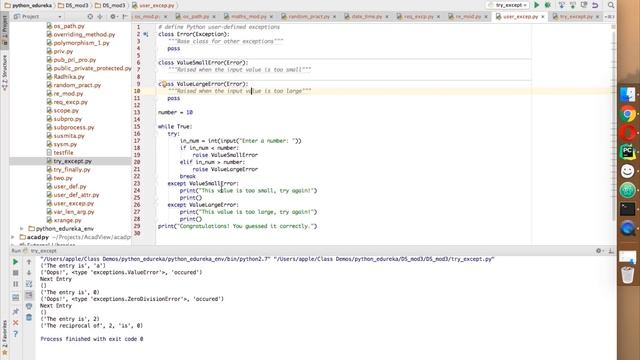This screenshot has height=360, width=640.
Task: Click down-the-stack-trace arrow in Run panel
Action: click(x=29, y=273)
